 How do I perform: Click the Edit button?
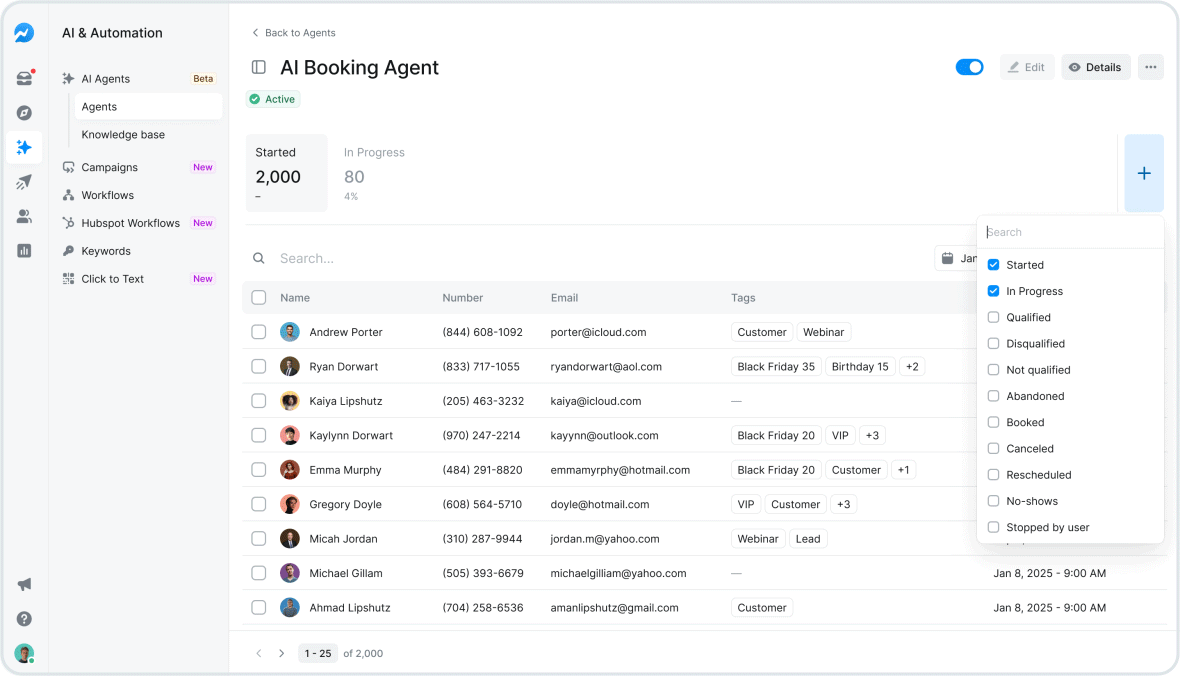(1026, 66)
